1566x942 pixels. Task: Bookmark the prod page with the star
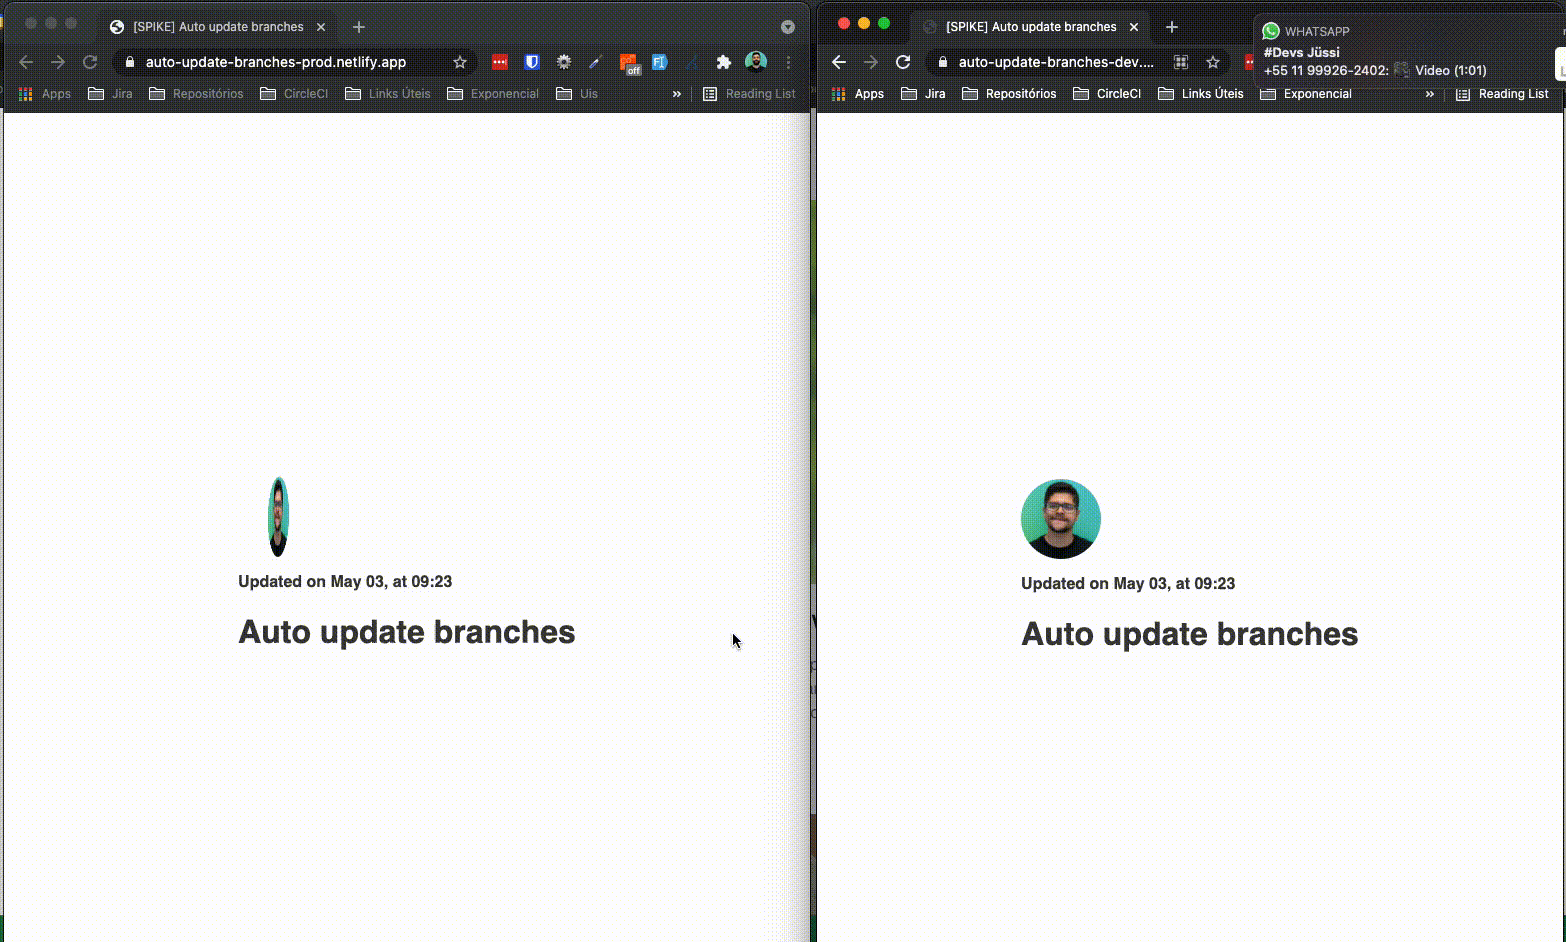[x=460, y=62]
